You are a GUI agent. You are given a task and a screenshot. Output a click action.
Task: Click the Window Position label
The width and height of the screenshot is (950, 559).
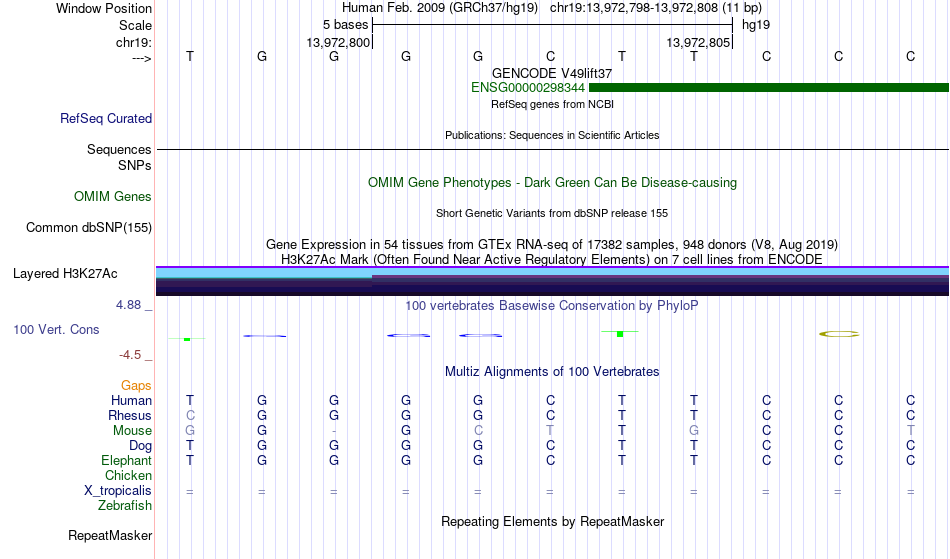(104, 8)
